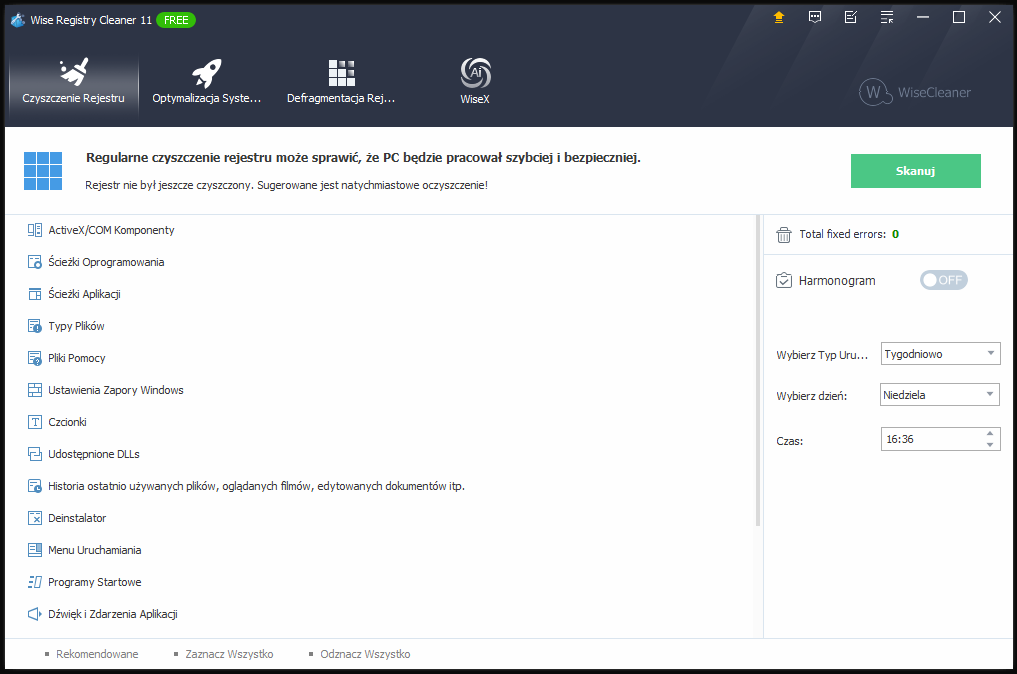Click the trash icon beside Total fixed errors

coord(784,234)
